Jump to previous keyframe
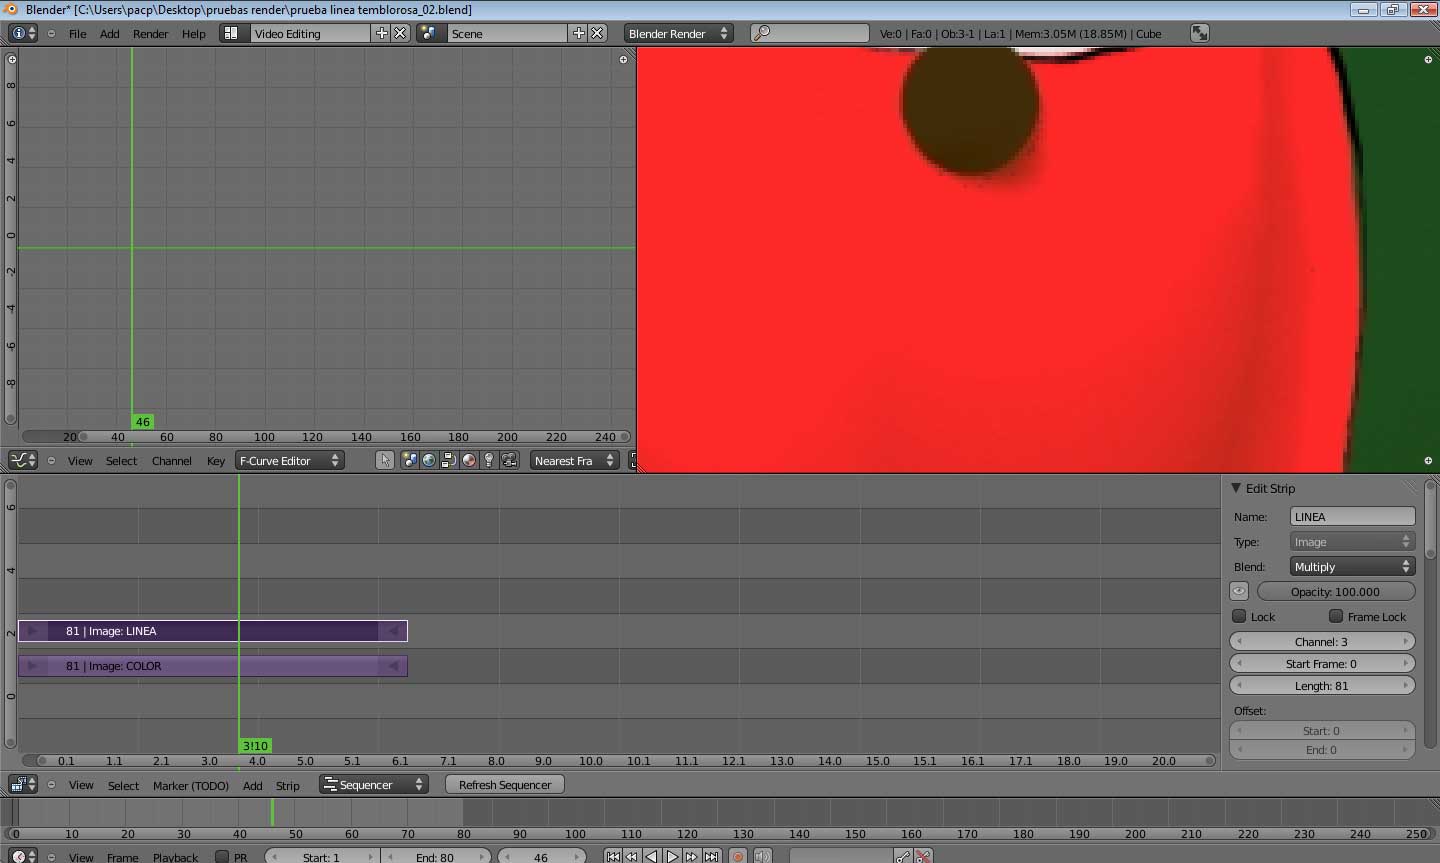 [x=632, y=857]
